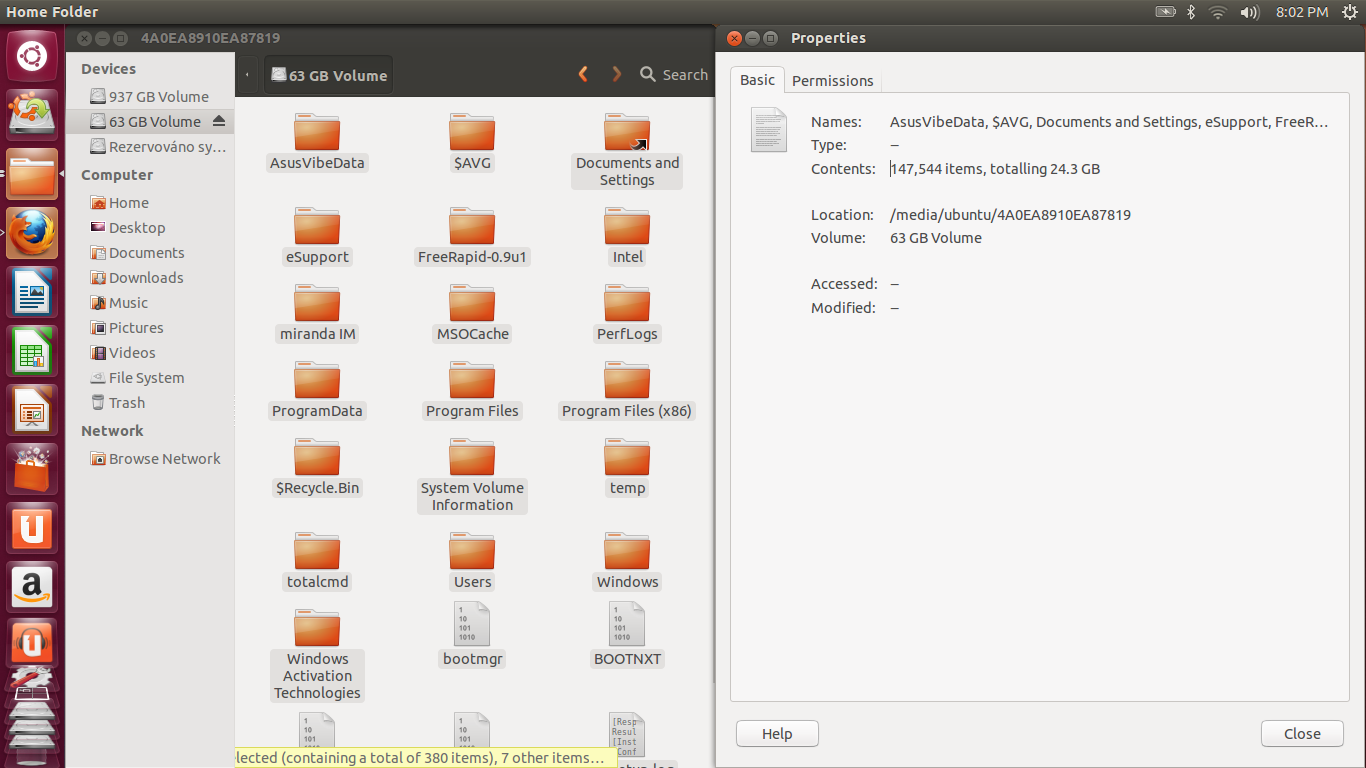The height and width of the screenshot is (768, 1366).
Task: Open the Bluetooth indicator menu
Action: click(x=1191, y=12)
